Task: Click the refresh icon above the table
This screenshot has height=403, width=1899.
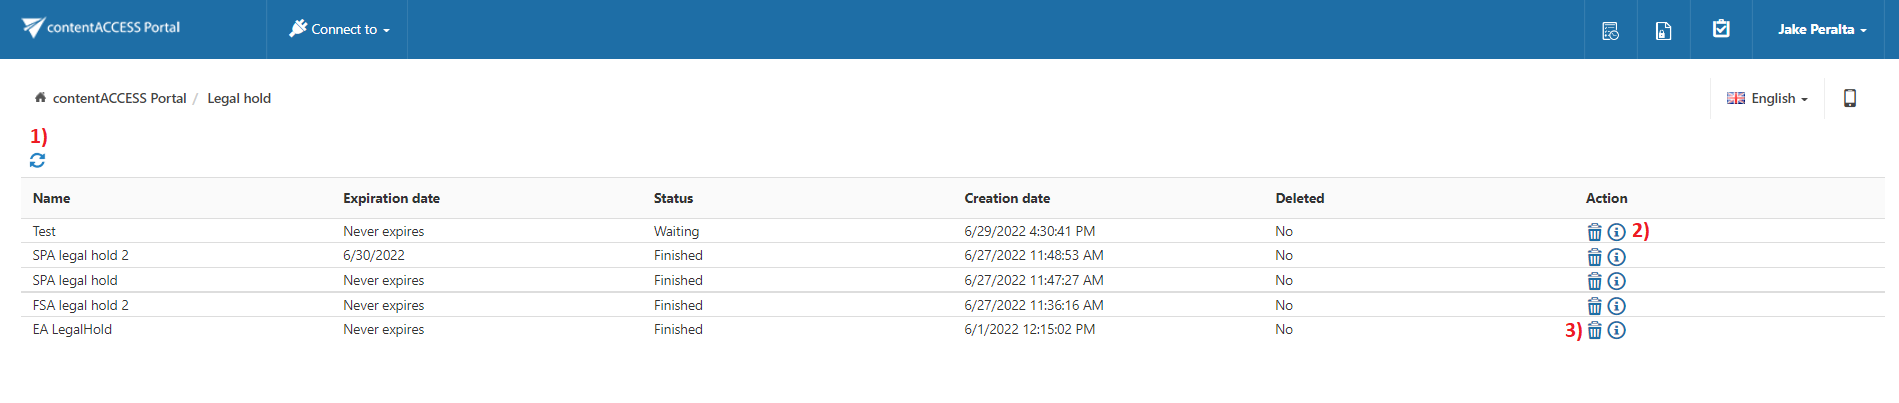Action: click(x=37, y=160)
